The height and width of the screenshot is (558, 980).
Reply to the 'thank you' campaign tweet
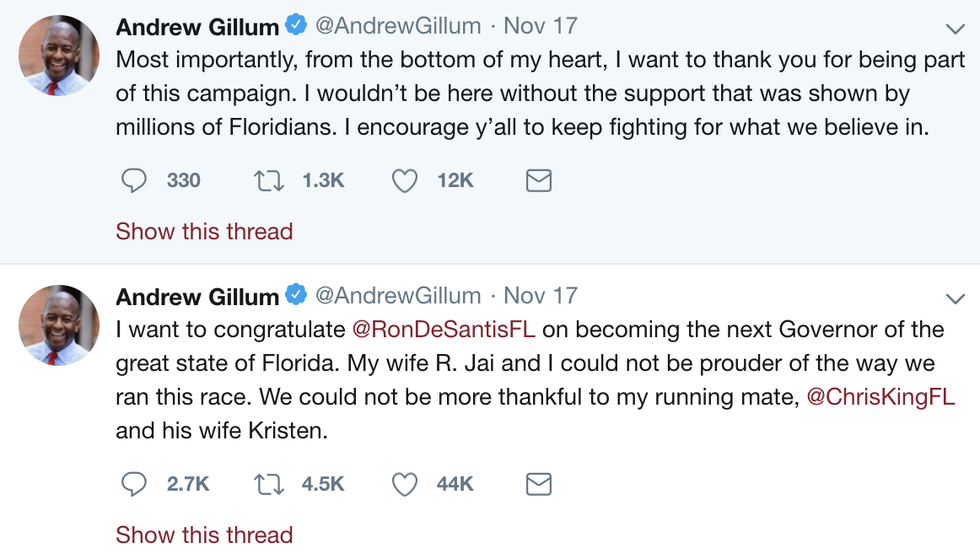[134, 181]
